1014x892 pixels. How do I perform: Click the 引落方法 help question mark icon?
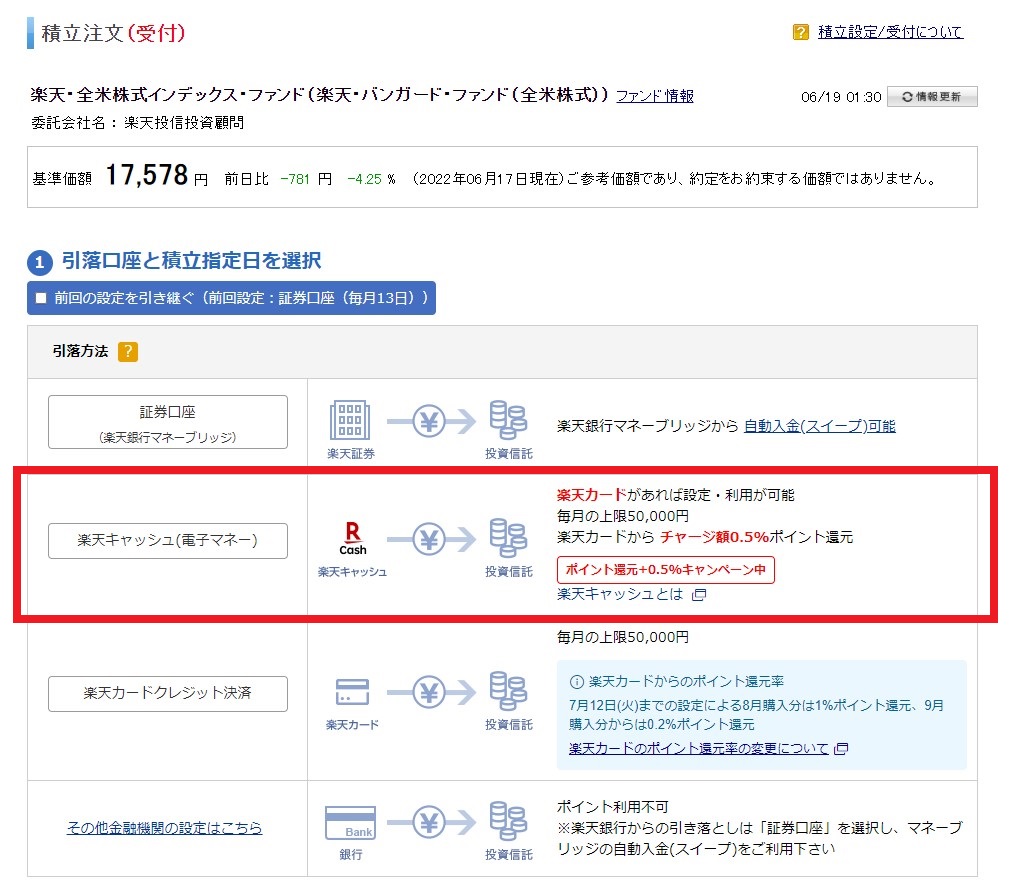point(128,351)
